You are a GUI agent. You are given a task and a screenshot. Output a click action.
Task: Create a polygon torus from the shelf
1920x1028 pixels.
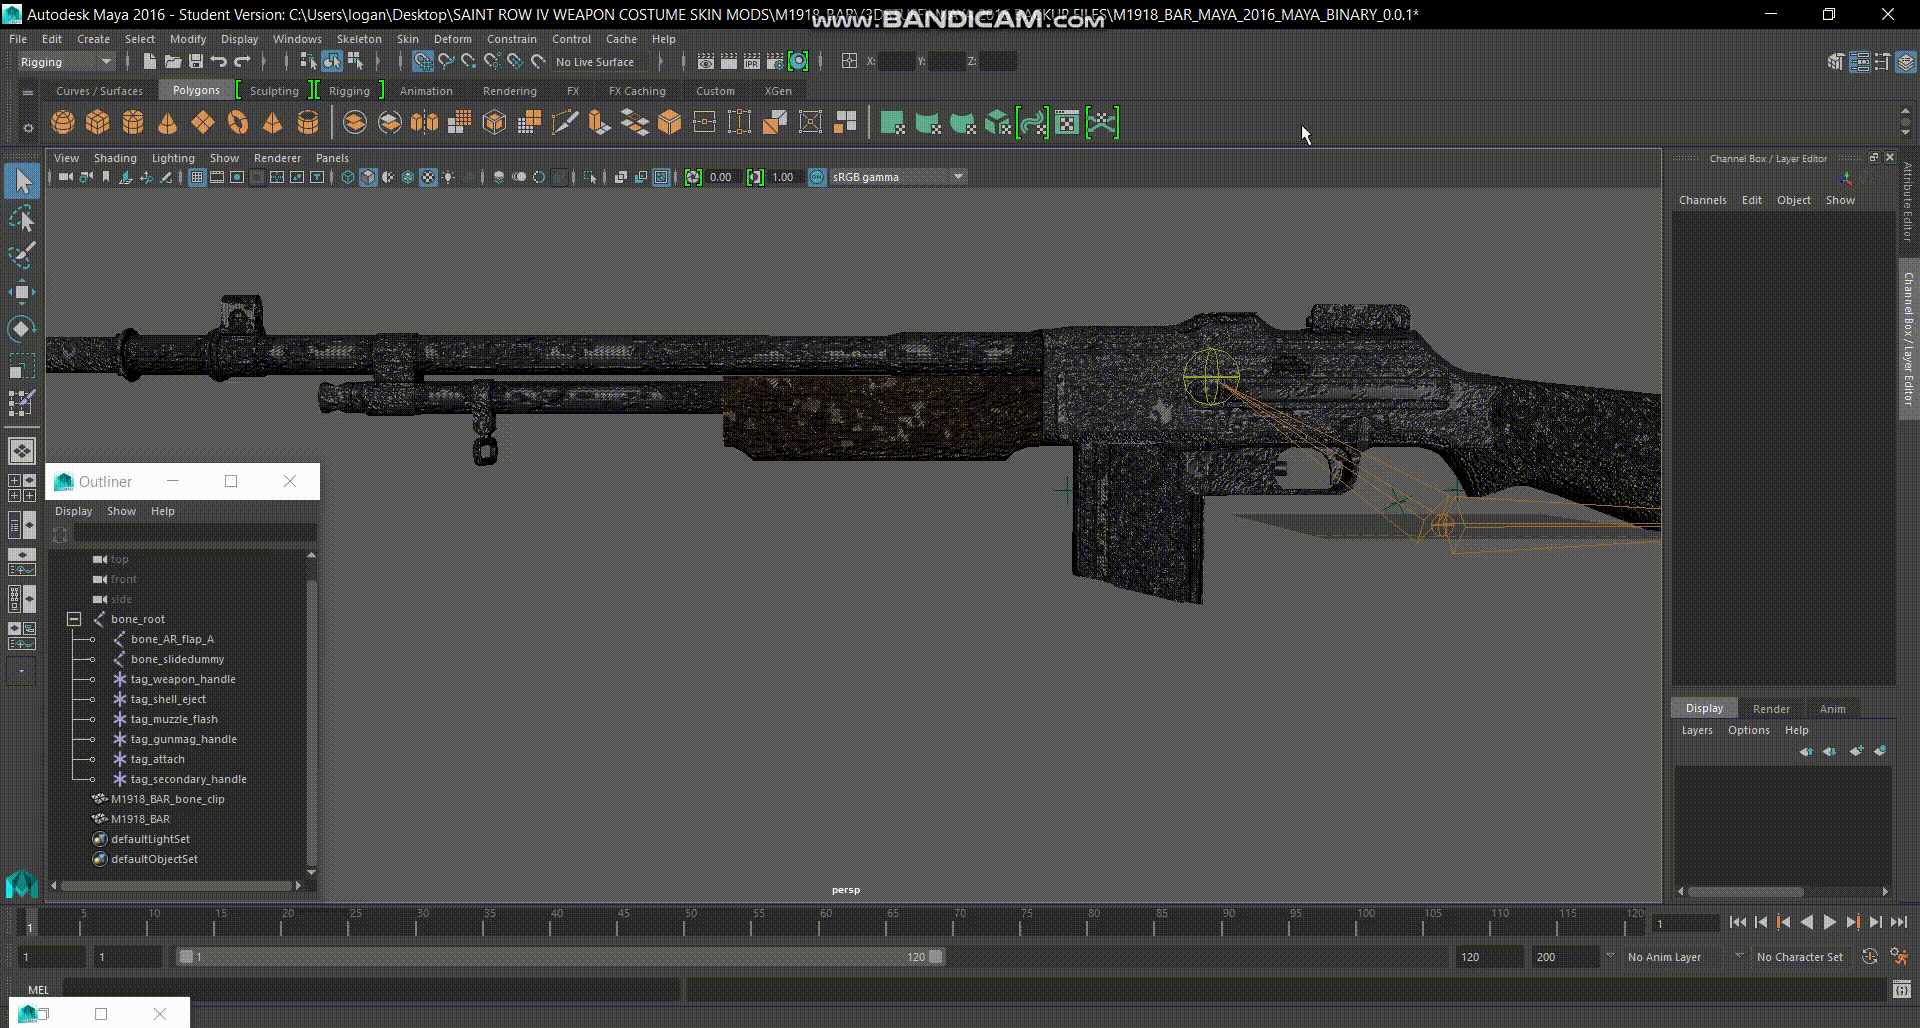pos(238,123)
